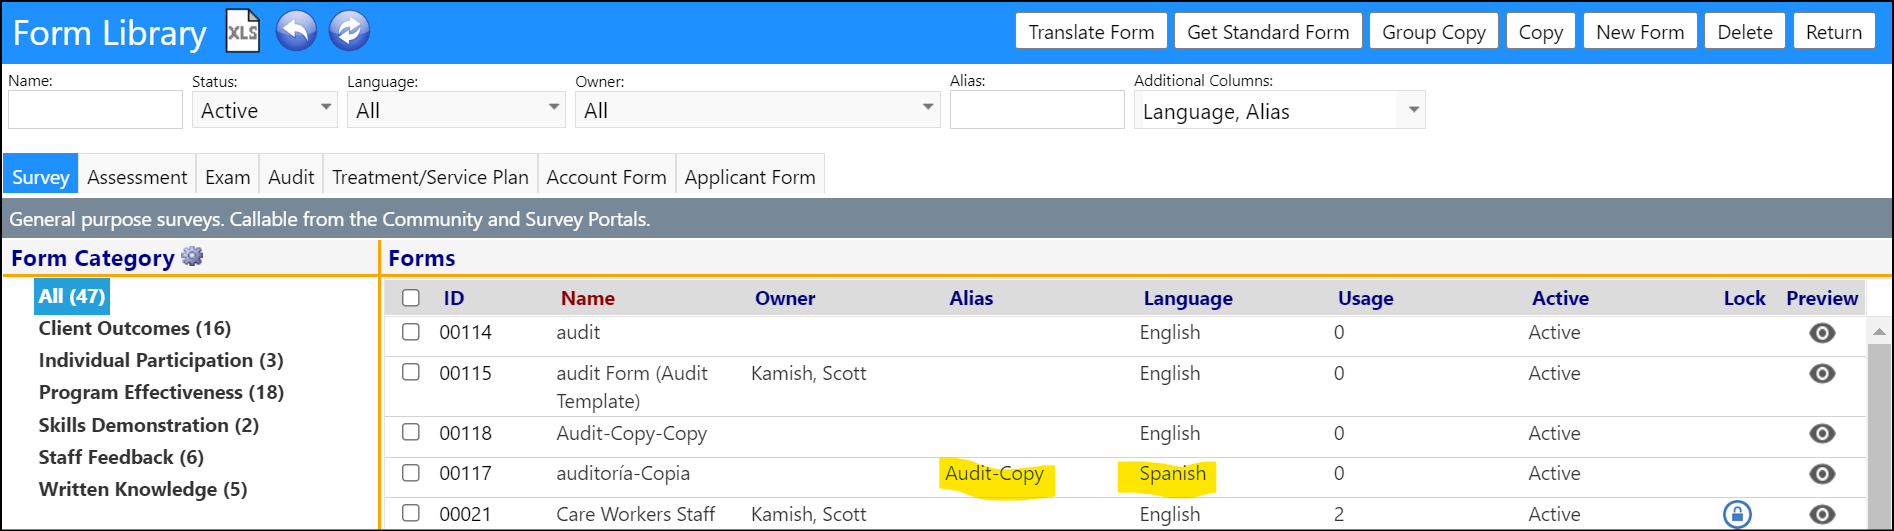Click lock icon for form 00021

click(1737, 514)
